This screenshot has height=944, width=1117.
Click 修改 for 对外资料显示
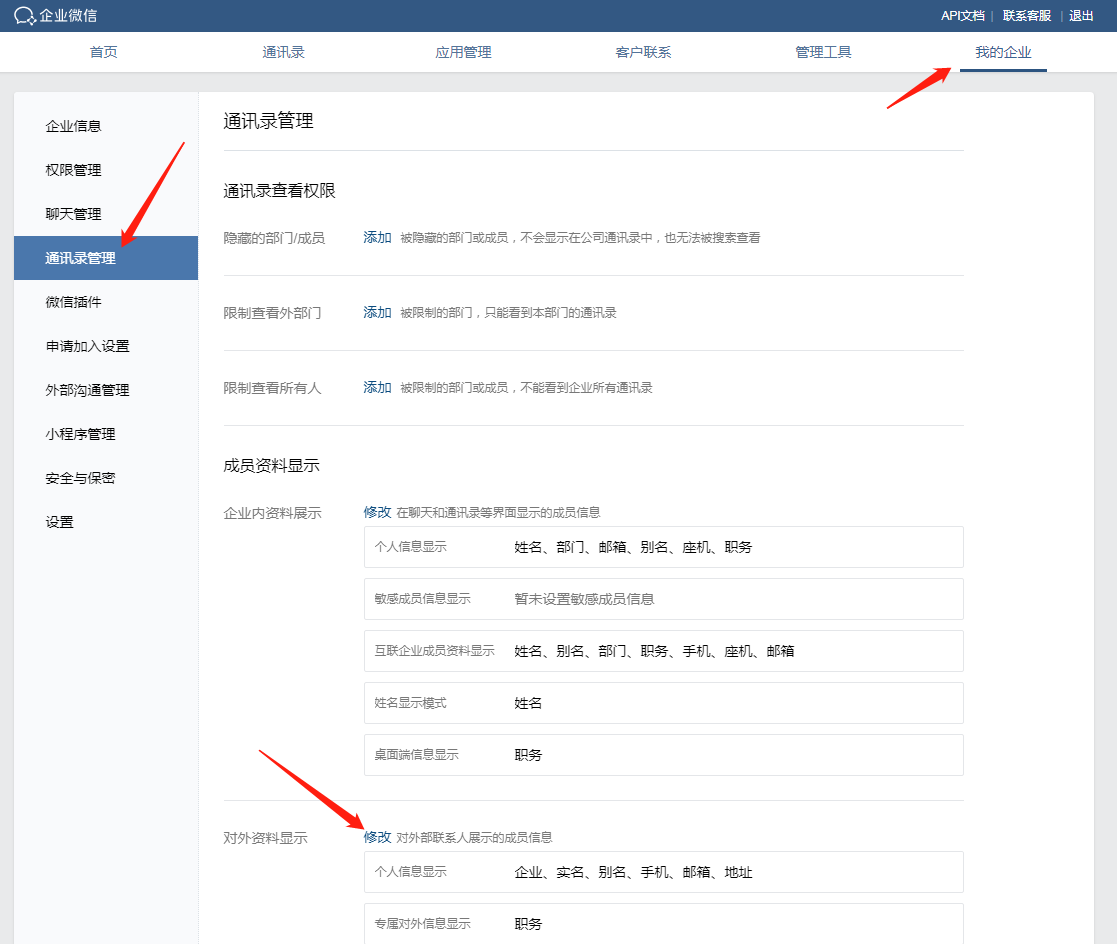[377, 837]
